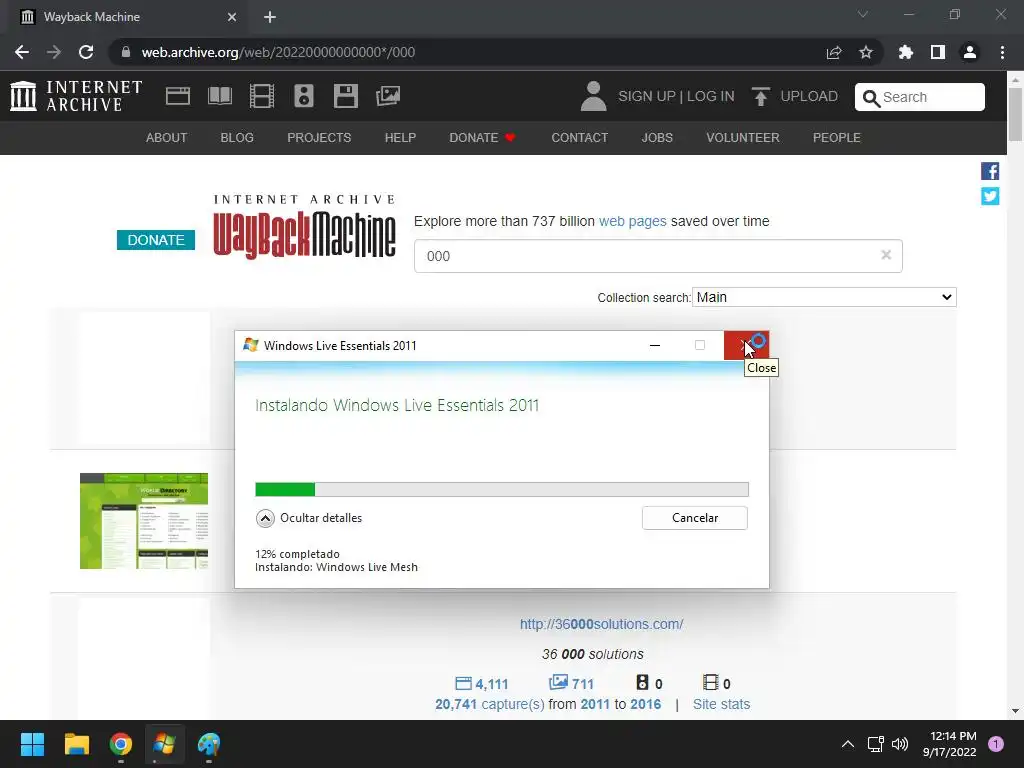1024x768 pixels.
Task: Go back to the previous page in Chrome
Action: point(22,52)
